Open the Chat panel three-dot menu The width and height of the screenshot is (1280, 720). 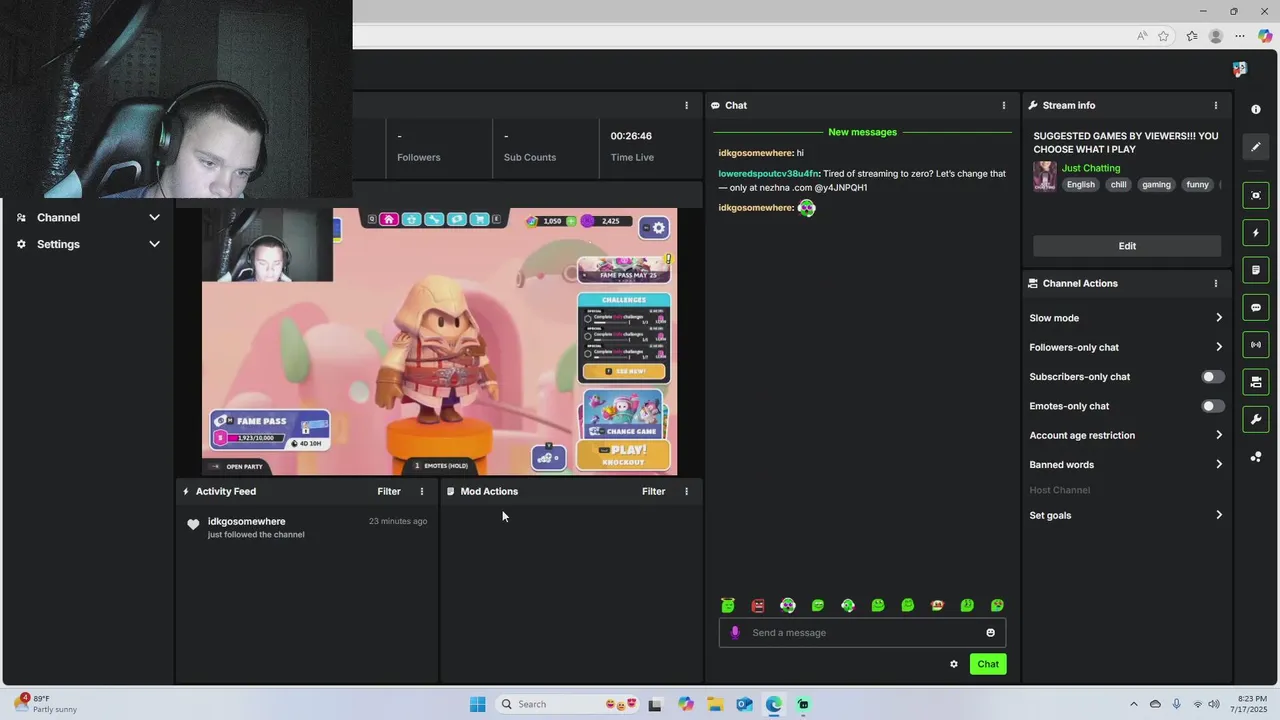pyautogui.click(x=1004, y=105)
